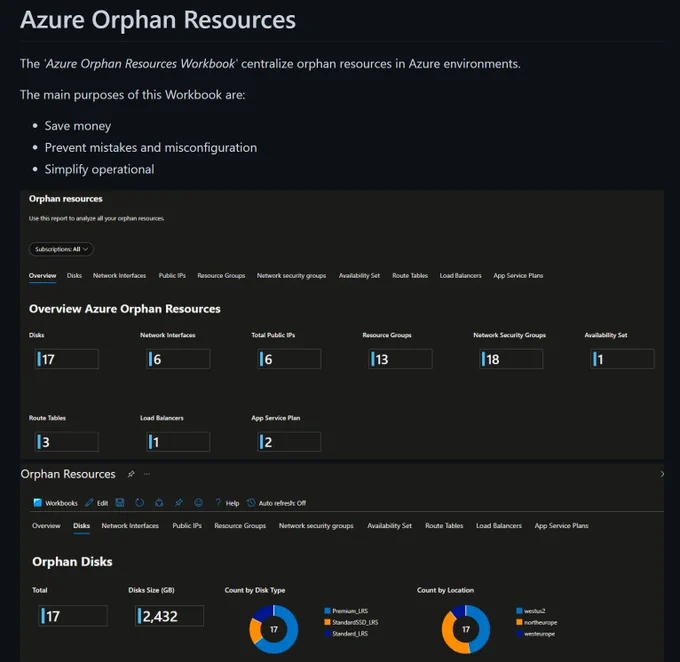
Task: Click the Save floppy disk icon
Action: 120,502
